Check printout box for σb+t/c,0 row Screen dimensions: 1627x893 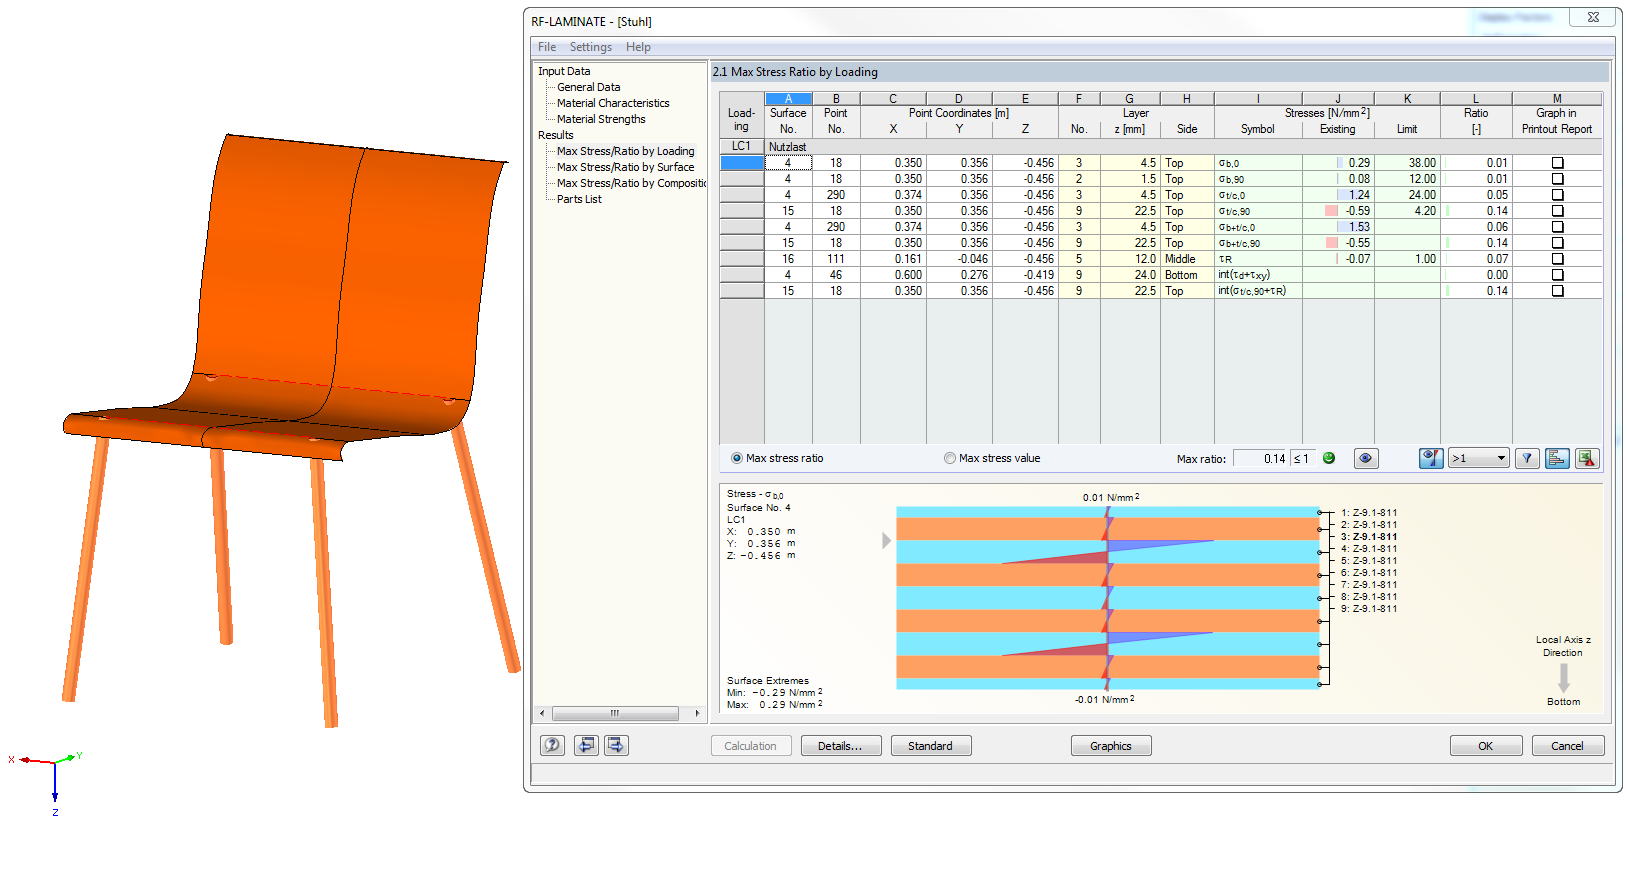coord(1557,227)
